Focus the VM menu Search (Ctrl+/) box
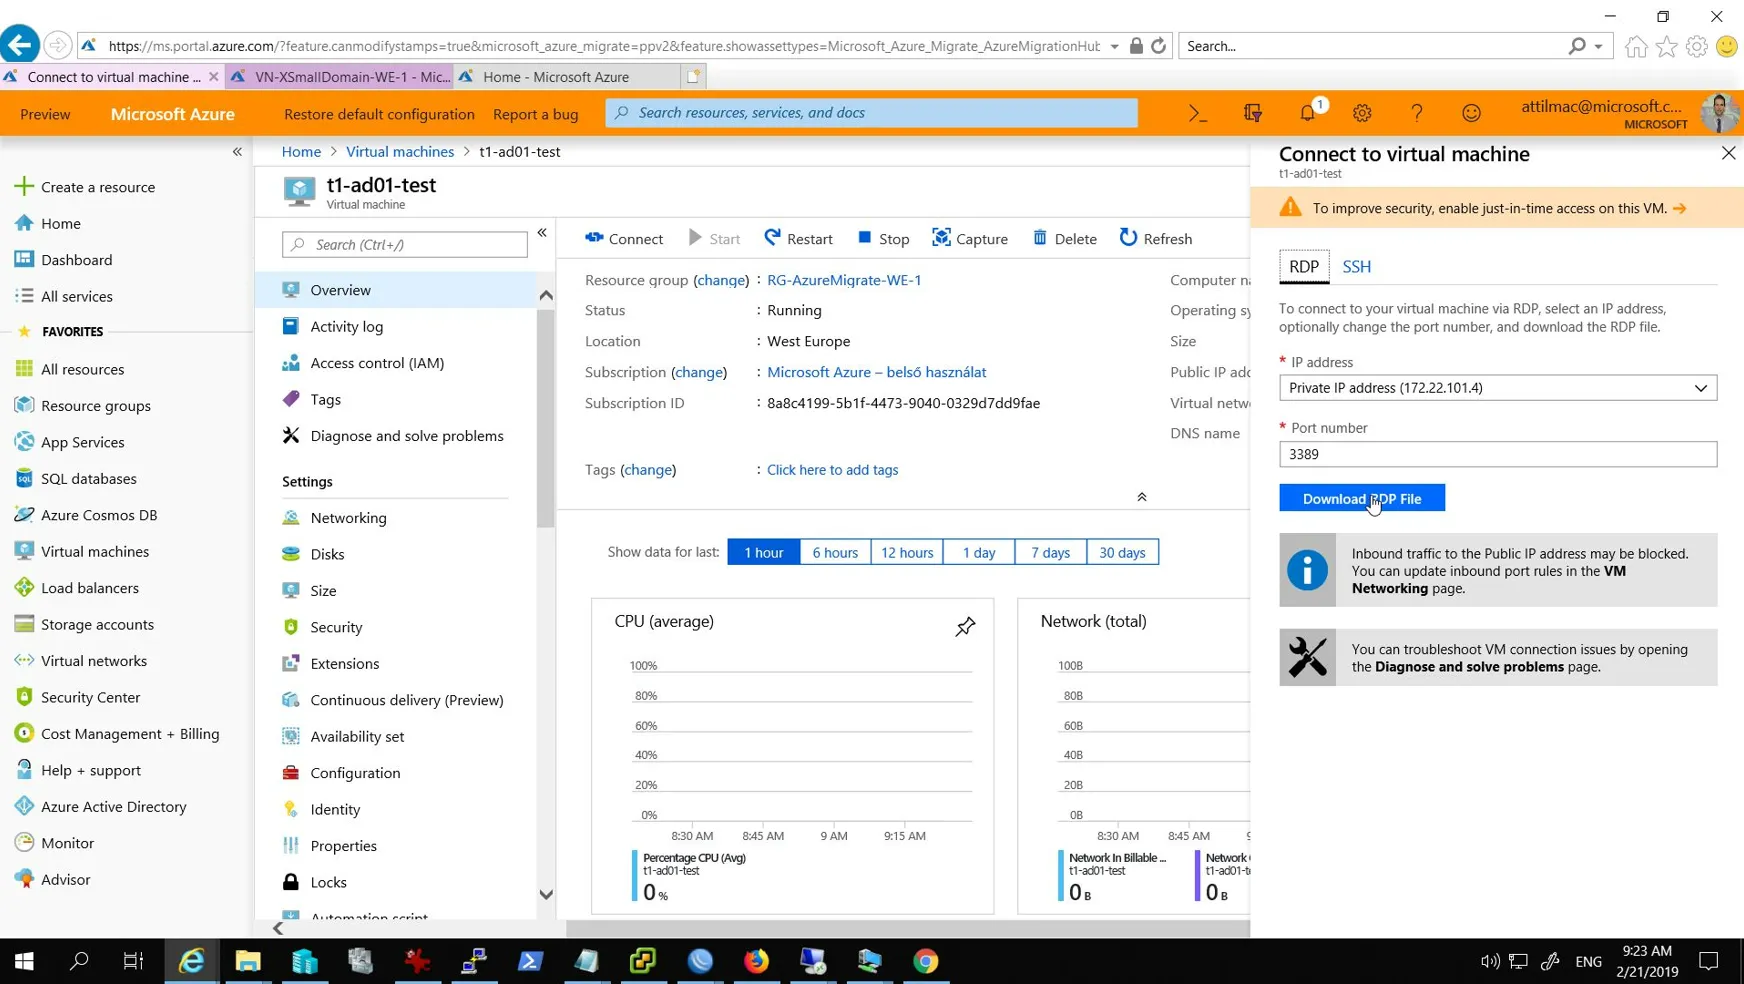Viewport: 1744px width, 984px height. (x=405, y=244)
